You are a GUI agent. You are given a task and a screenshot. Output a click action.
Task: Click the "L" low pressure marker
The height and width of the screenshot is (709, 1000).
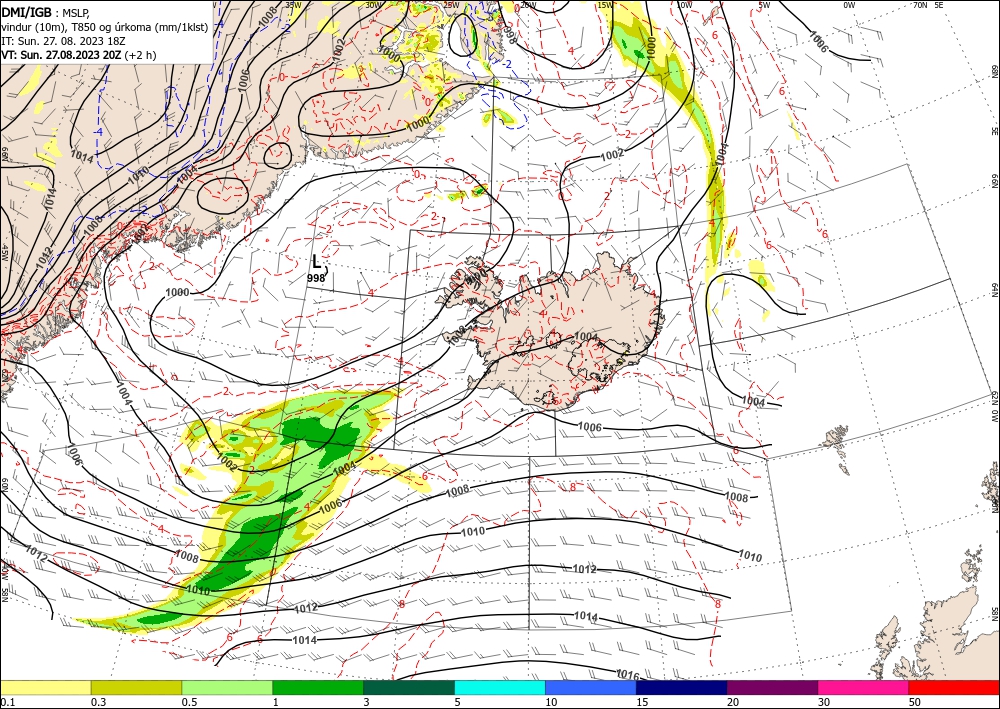317,261
